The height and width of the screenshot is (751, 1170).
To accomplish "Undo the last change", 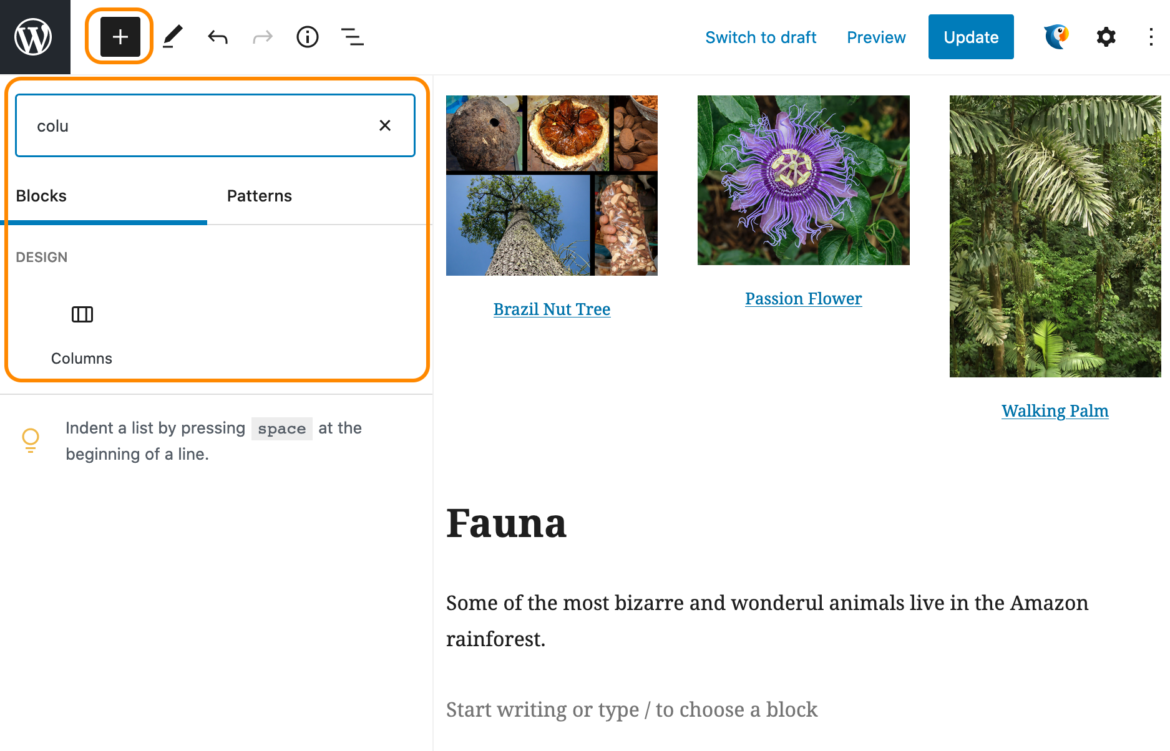I will click(x=217, y=37).
